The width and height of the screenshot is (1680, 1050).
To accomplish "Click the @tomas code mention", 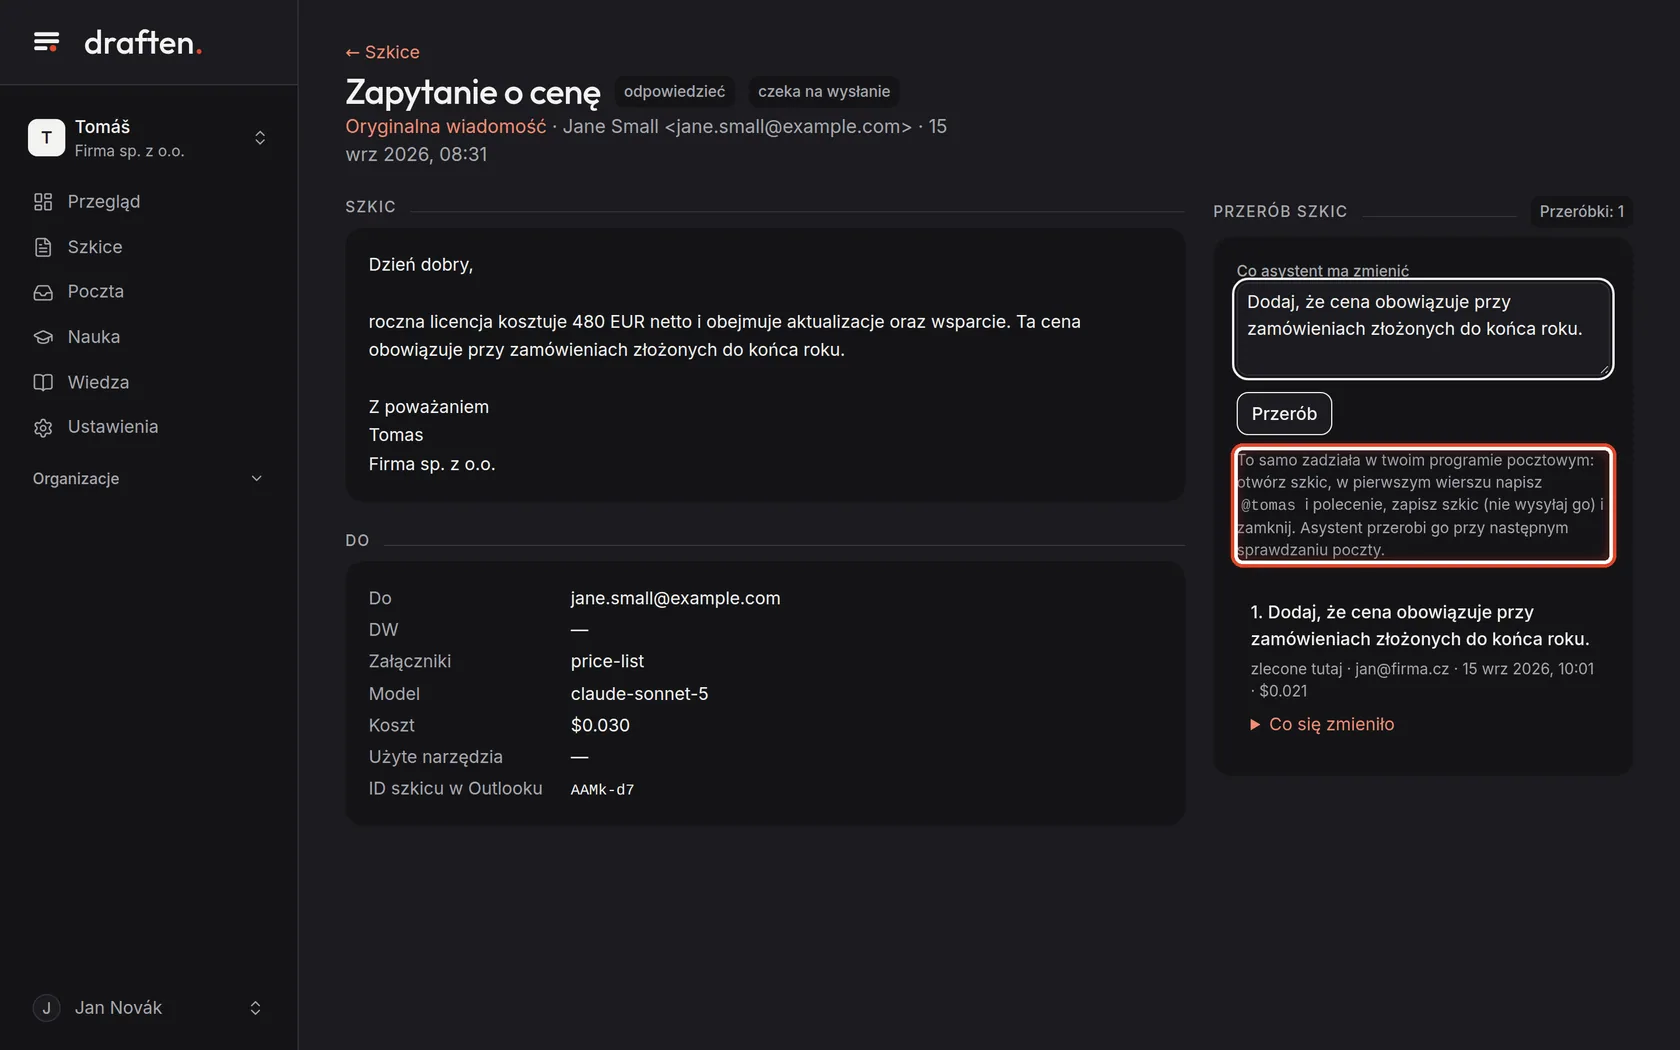I will coord(1268,505).
